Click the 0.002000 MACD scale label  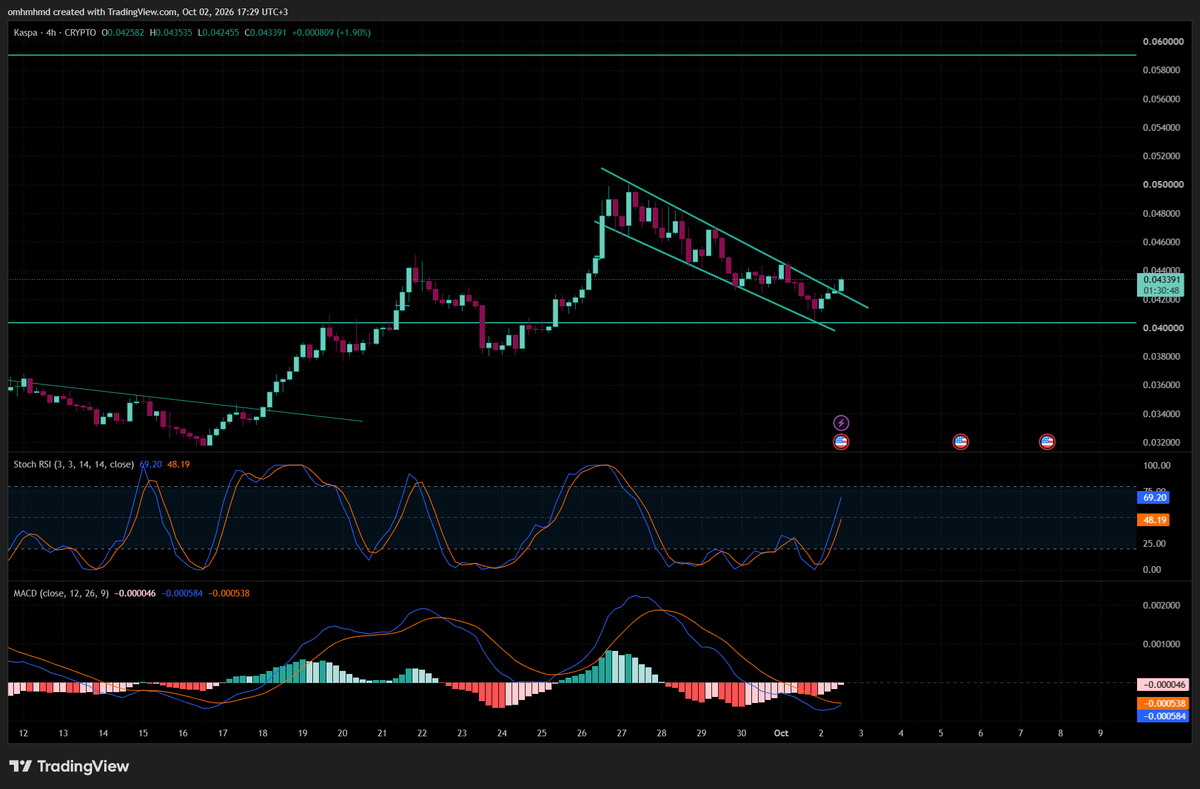[1161, 606]
